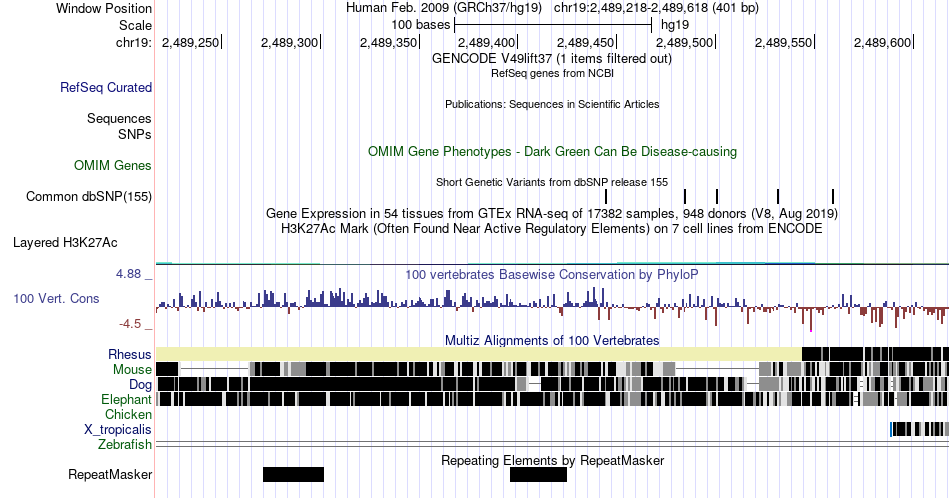Select the Mouse alignment row label
The height and width of the screenshot is (498, 950).
132,370
